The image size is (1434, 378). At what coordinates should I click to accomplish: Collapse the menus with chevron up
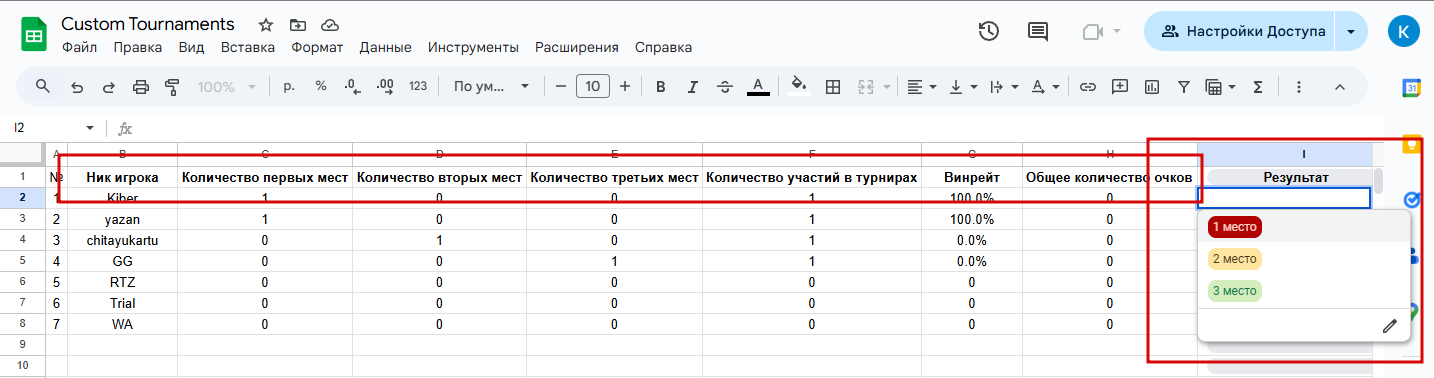tap(1340, 87)
